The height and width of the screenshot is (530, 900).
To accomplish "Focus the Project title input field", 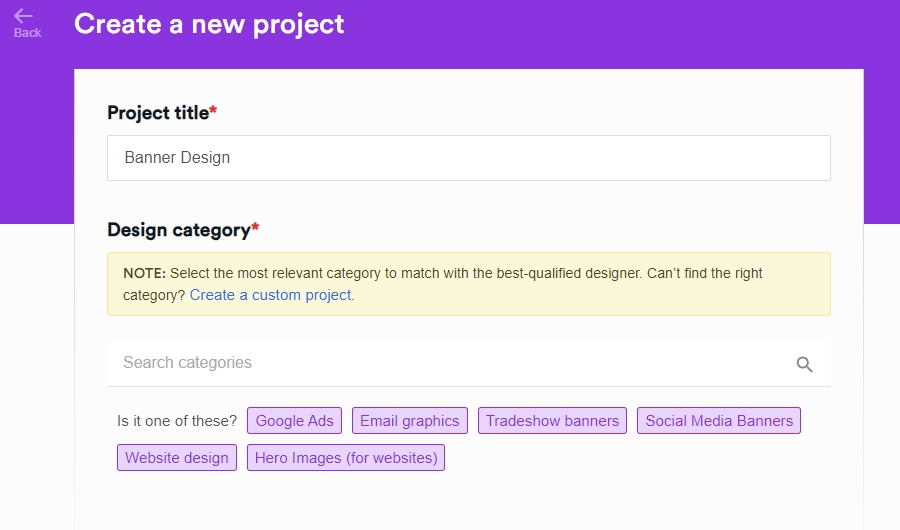I will tap(468, 158).
